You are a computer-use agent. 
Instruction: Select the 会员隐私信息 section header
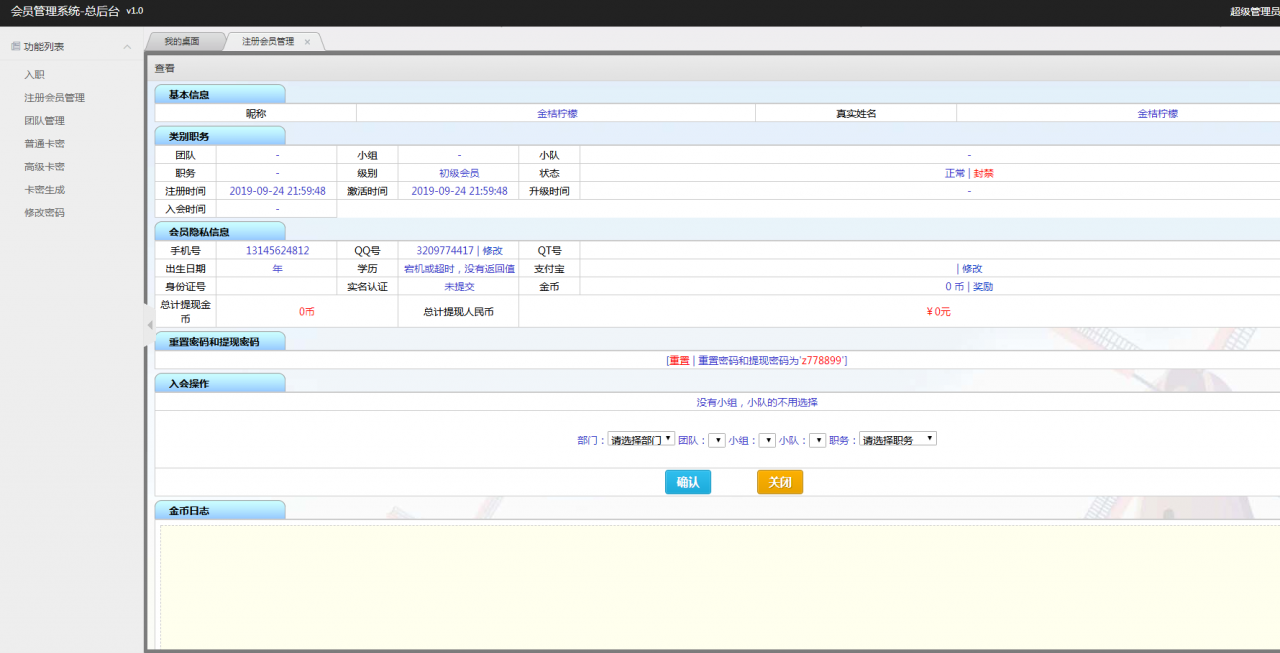[220, 232]
